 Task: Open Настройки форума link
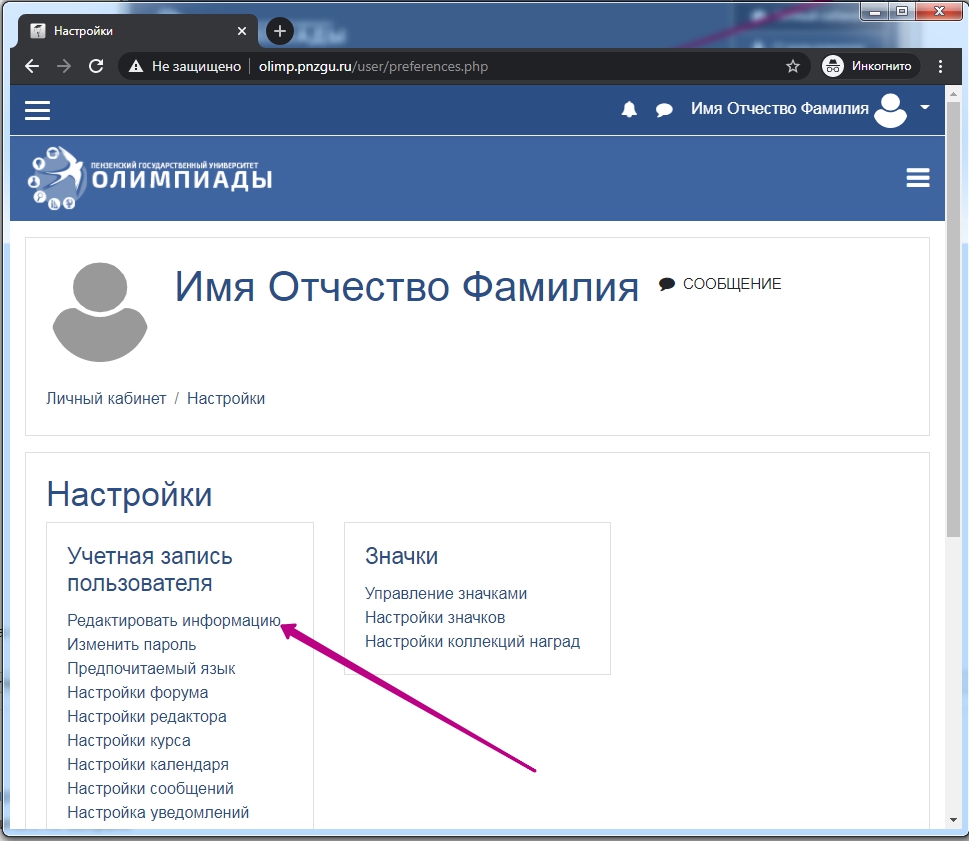click(x=138, y=693)
